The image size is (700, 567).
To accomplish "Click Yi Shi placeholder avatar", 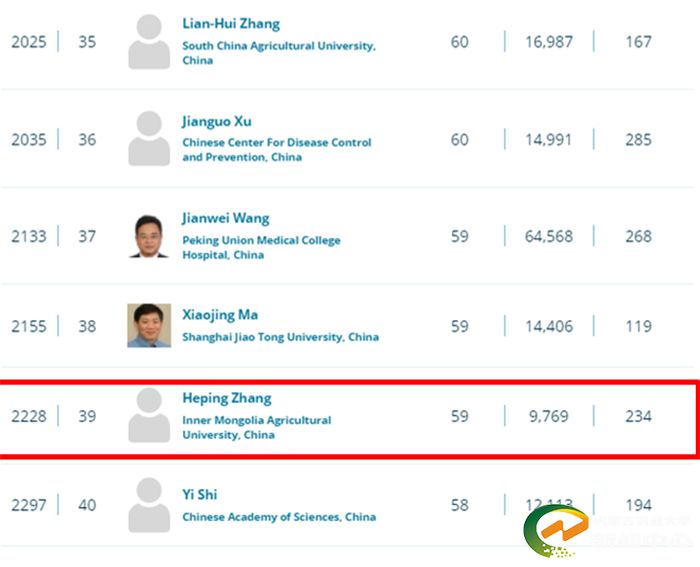I will [x=149, y=504].
